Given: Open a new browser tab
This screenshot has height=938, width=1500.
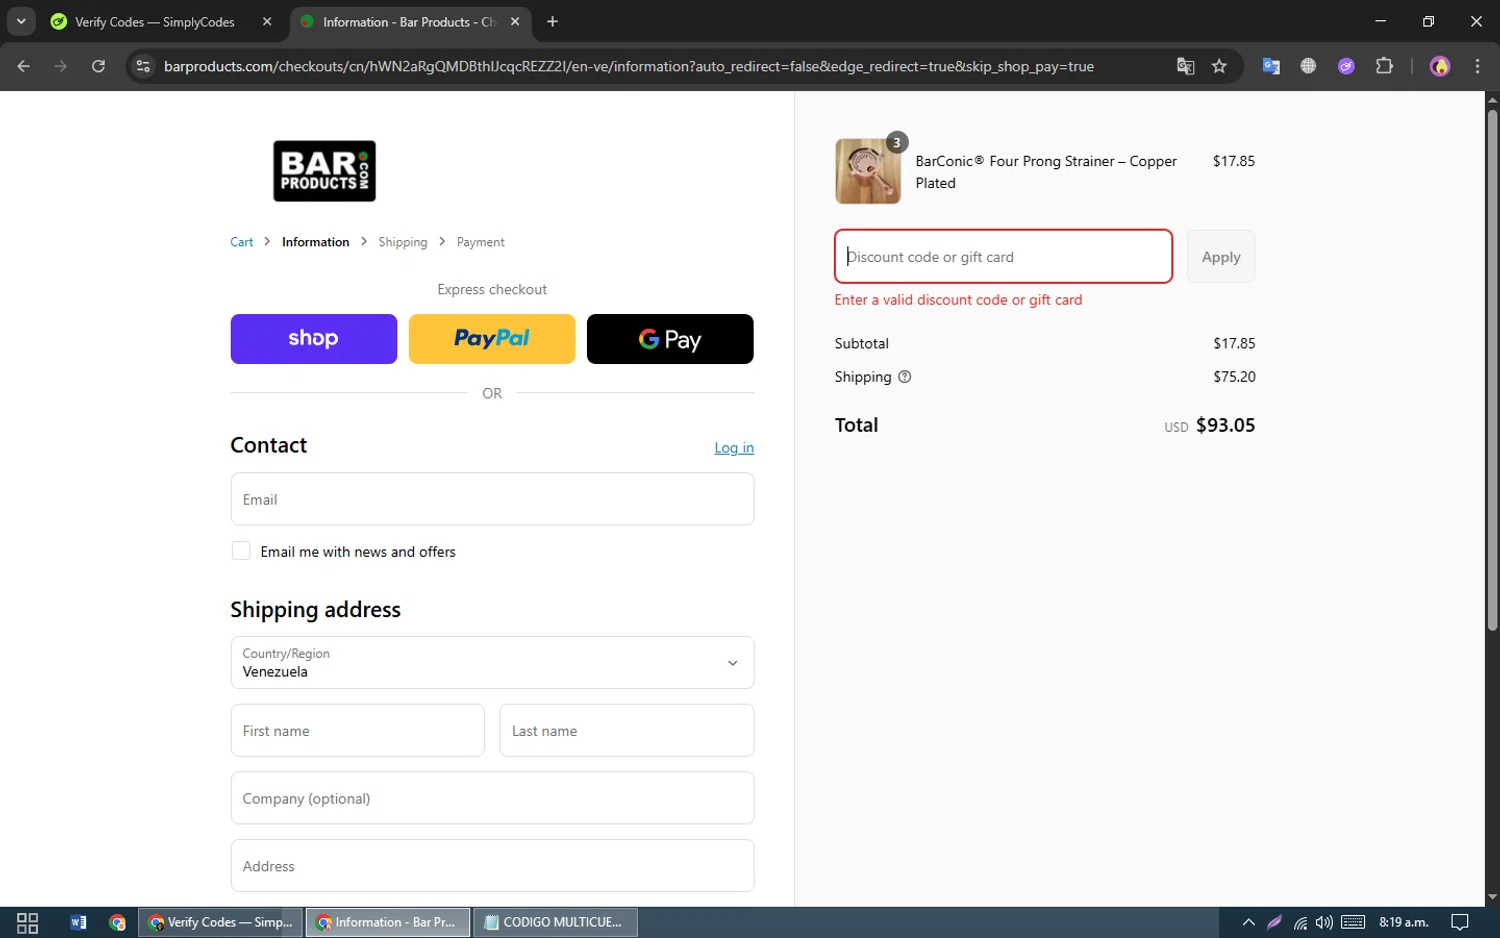Looking at the screenshot, I should coord(552,22).
